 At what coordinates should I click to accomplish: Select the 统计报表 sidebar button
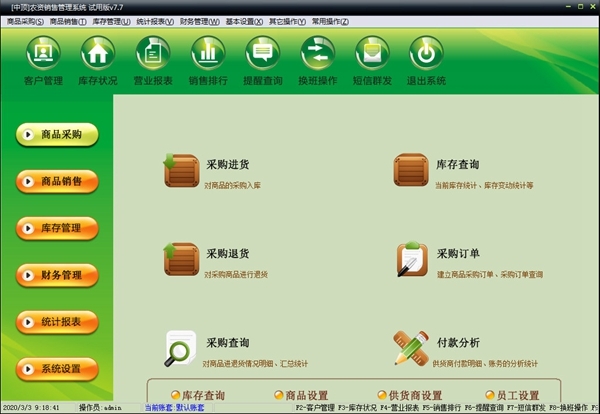[57, 322]
